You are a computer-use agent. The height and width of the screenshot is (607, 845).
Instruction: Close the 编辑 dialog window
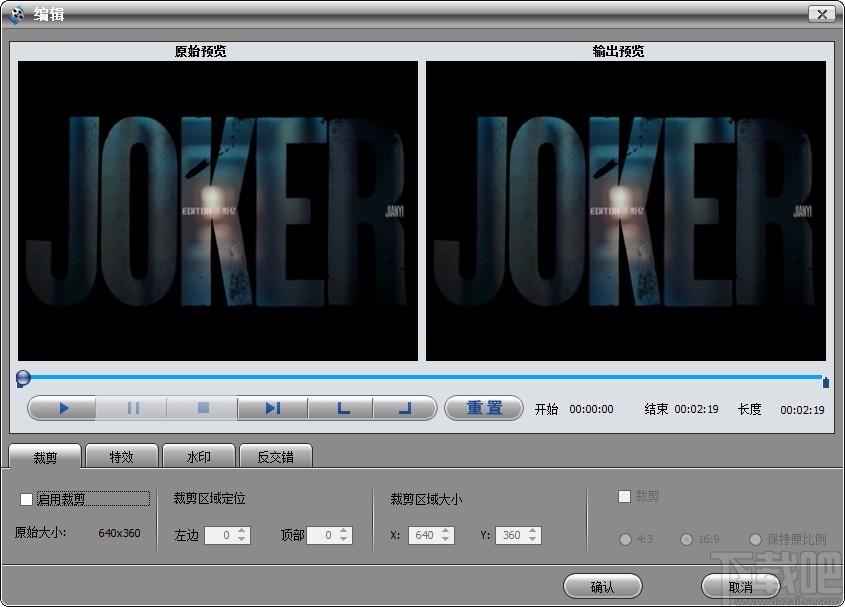tap(822, 14)
